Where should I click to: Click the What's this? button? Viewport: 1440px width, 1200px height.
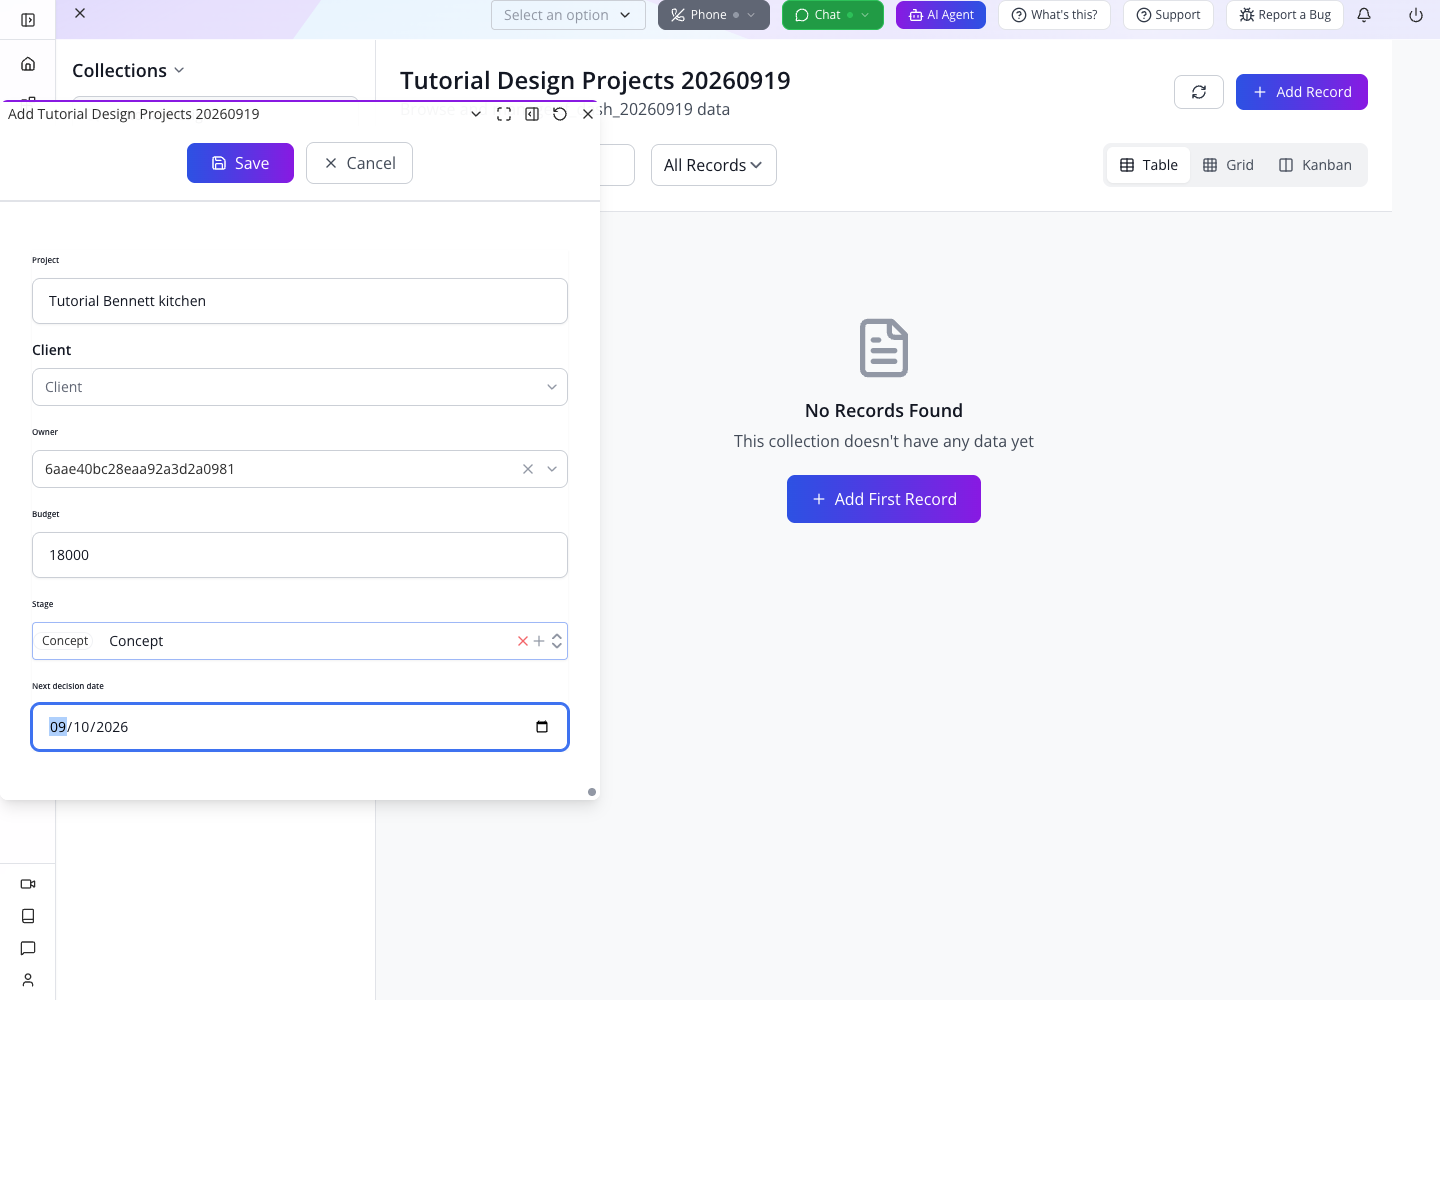tap(1054, 15)
